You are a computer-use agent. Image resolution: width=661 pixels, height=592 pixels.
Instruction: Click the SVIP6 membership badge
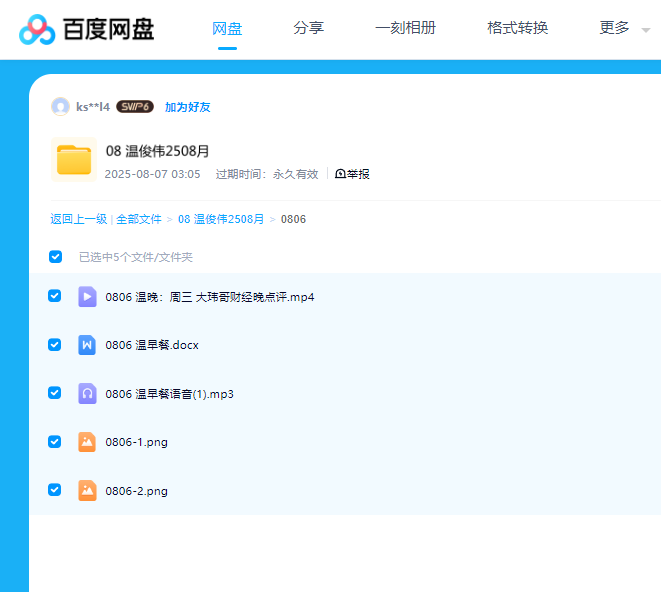click(135, 107)
